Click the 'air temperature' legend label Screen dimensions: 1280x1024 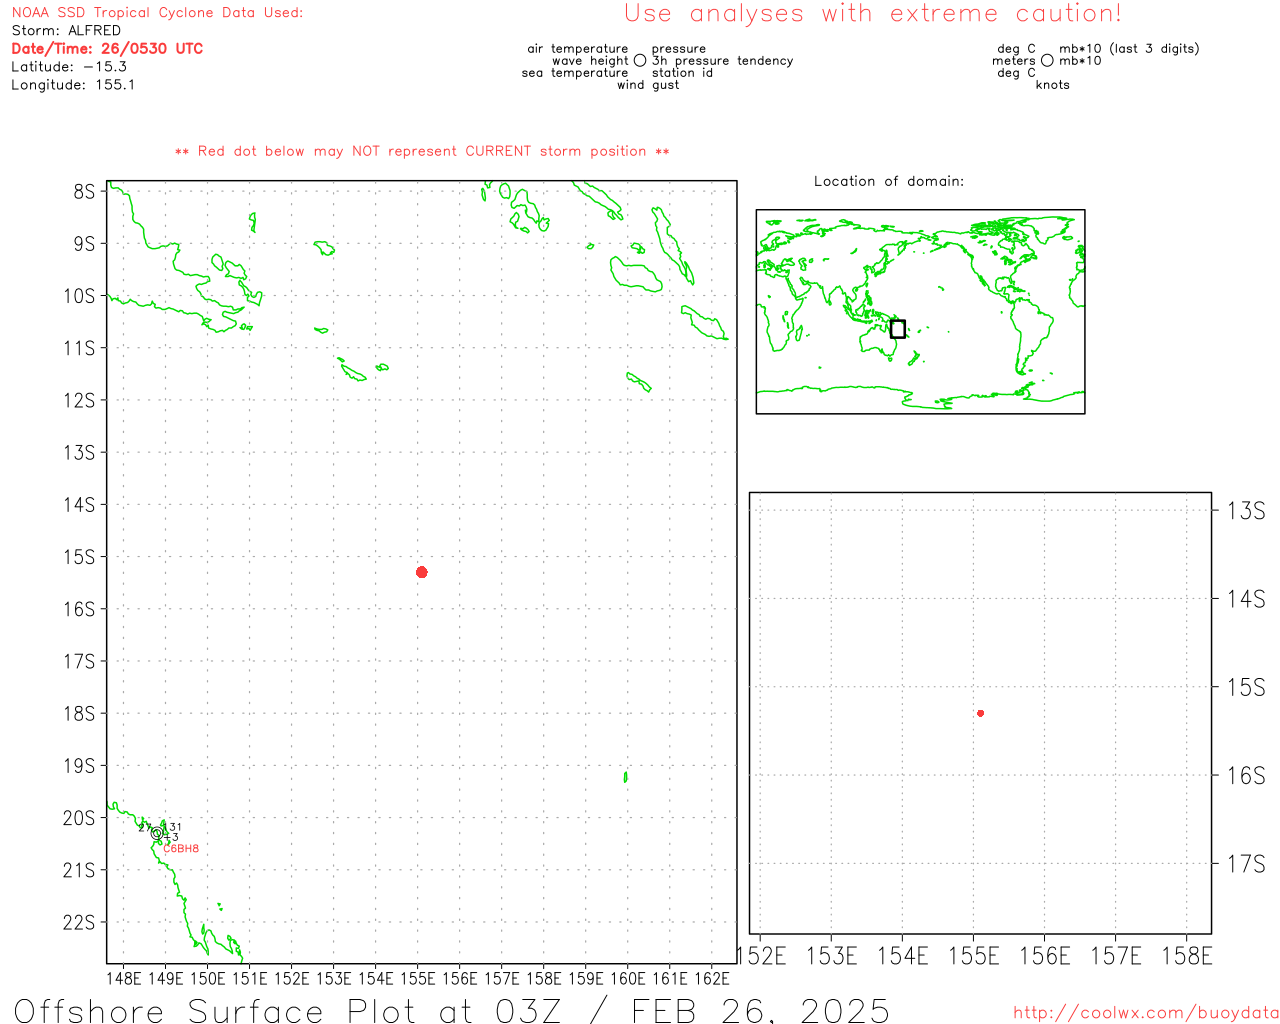click(x=578, y=49)
